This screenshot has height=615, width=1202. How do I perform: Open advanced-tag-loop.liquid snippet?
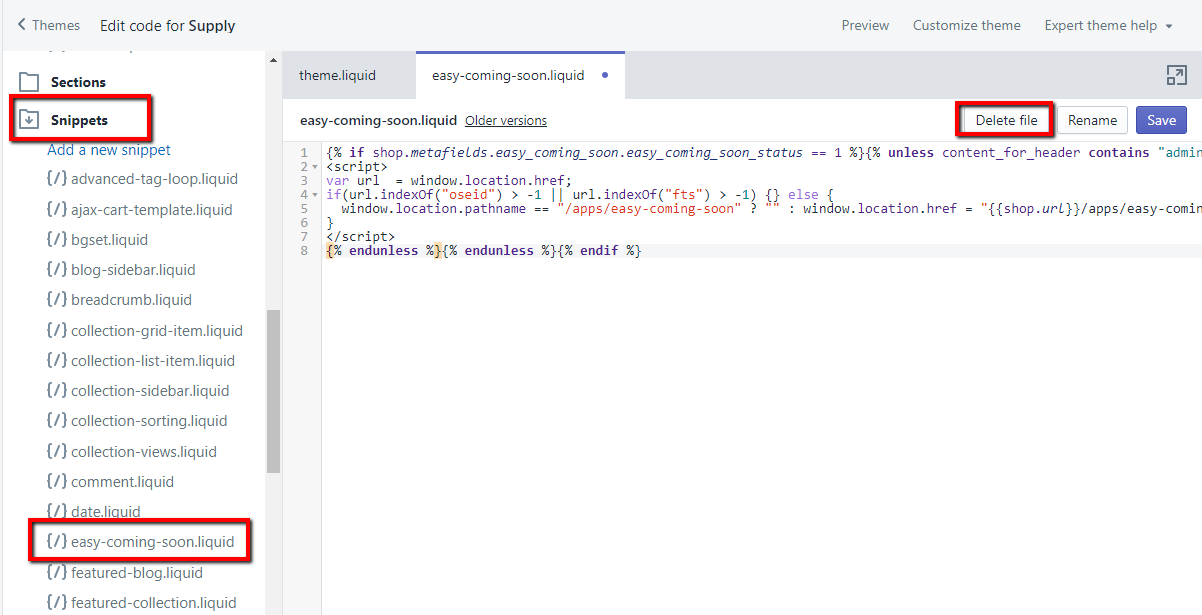(x=154, y=179)
